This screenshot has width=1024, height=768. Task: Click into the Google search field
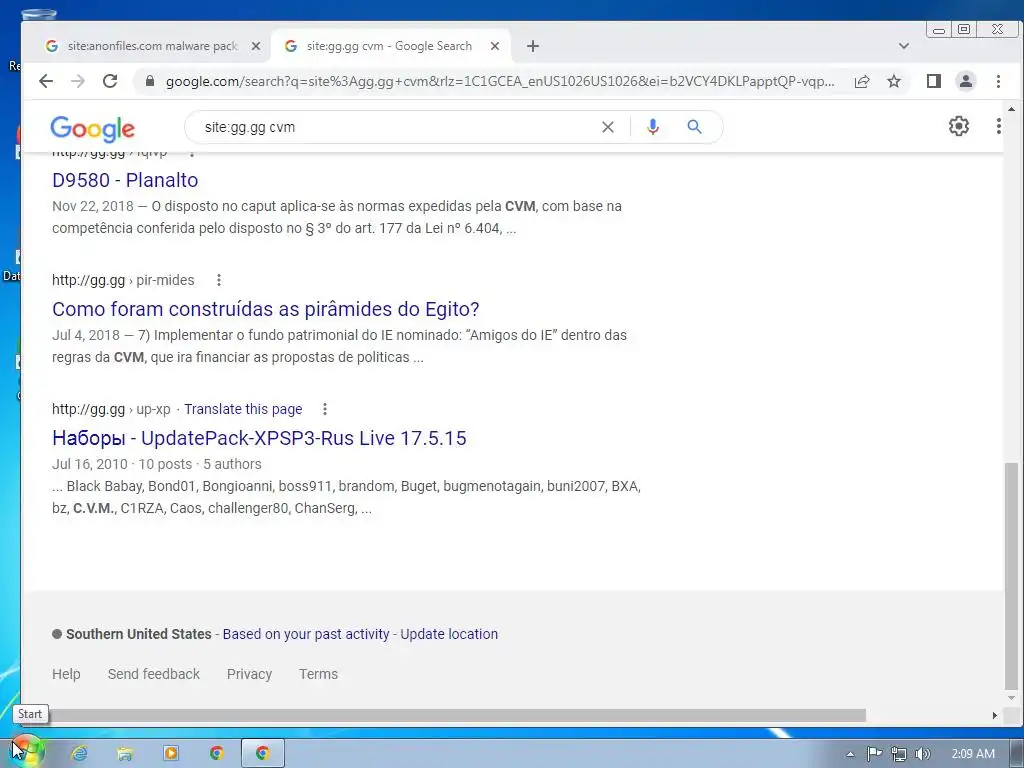(x=398, y=127)
